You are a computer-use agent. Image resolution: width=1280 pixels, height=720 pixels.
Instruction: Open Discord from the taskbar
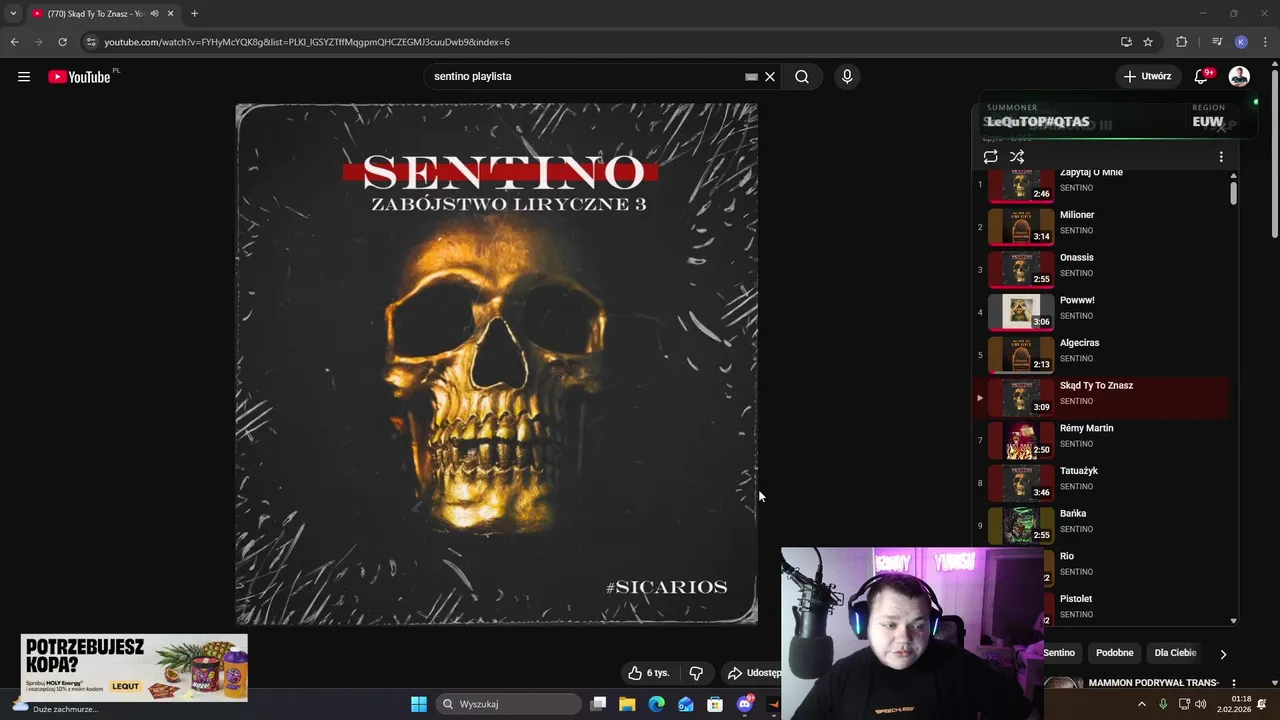click(x=745, y=704)
